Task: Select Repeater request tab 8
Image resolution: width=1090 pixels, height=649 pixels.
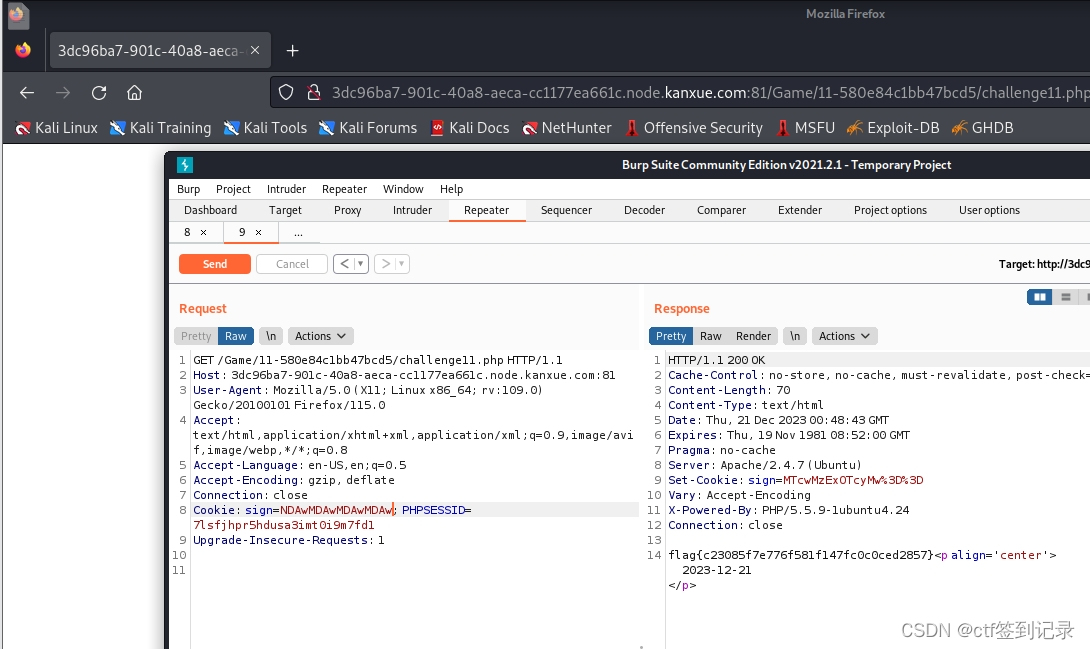Action: (187, 232)
